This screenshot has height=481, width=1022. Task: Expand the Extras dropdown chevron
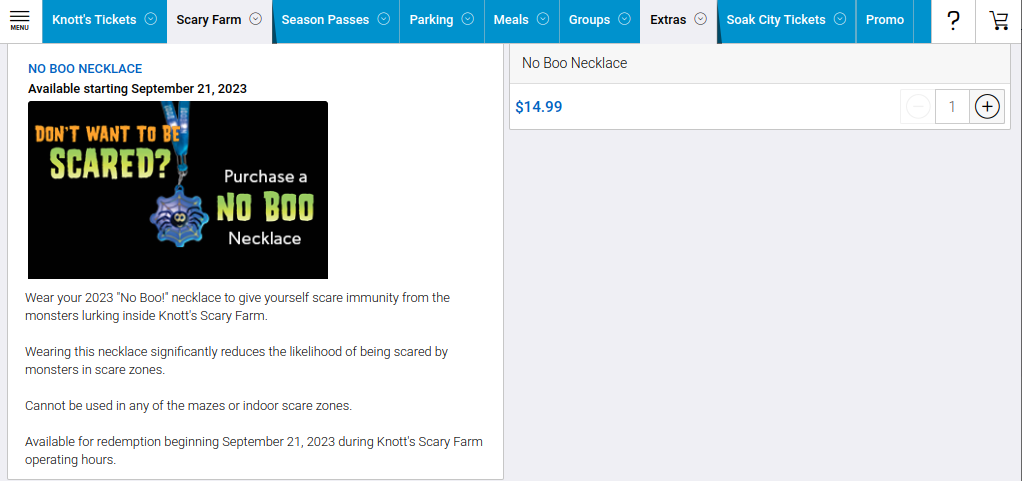(700, 19)
